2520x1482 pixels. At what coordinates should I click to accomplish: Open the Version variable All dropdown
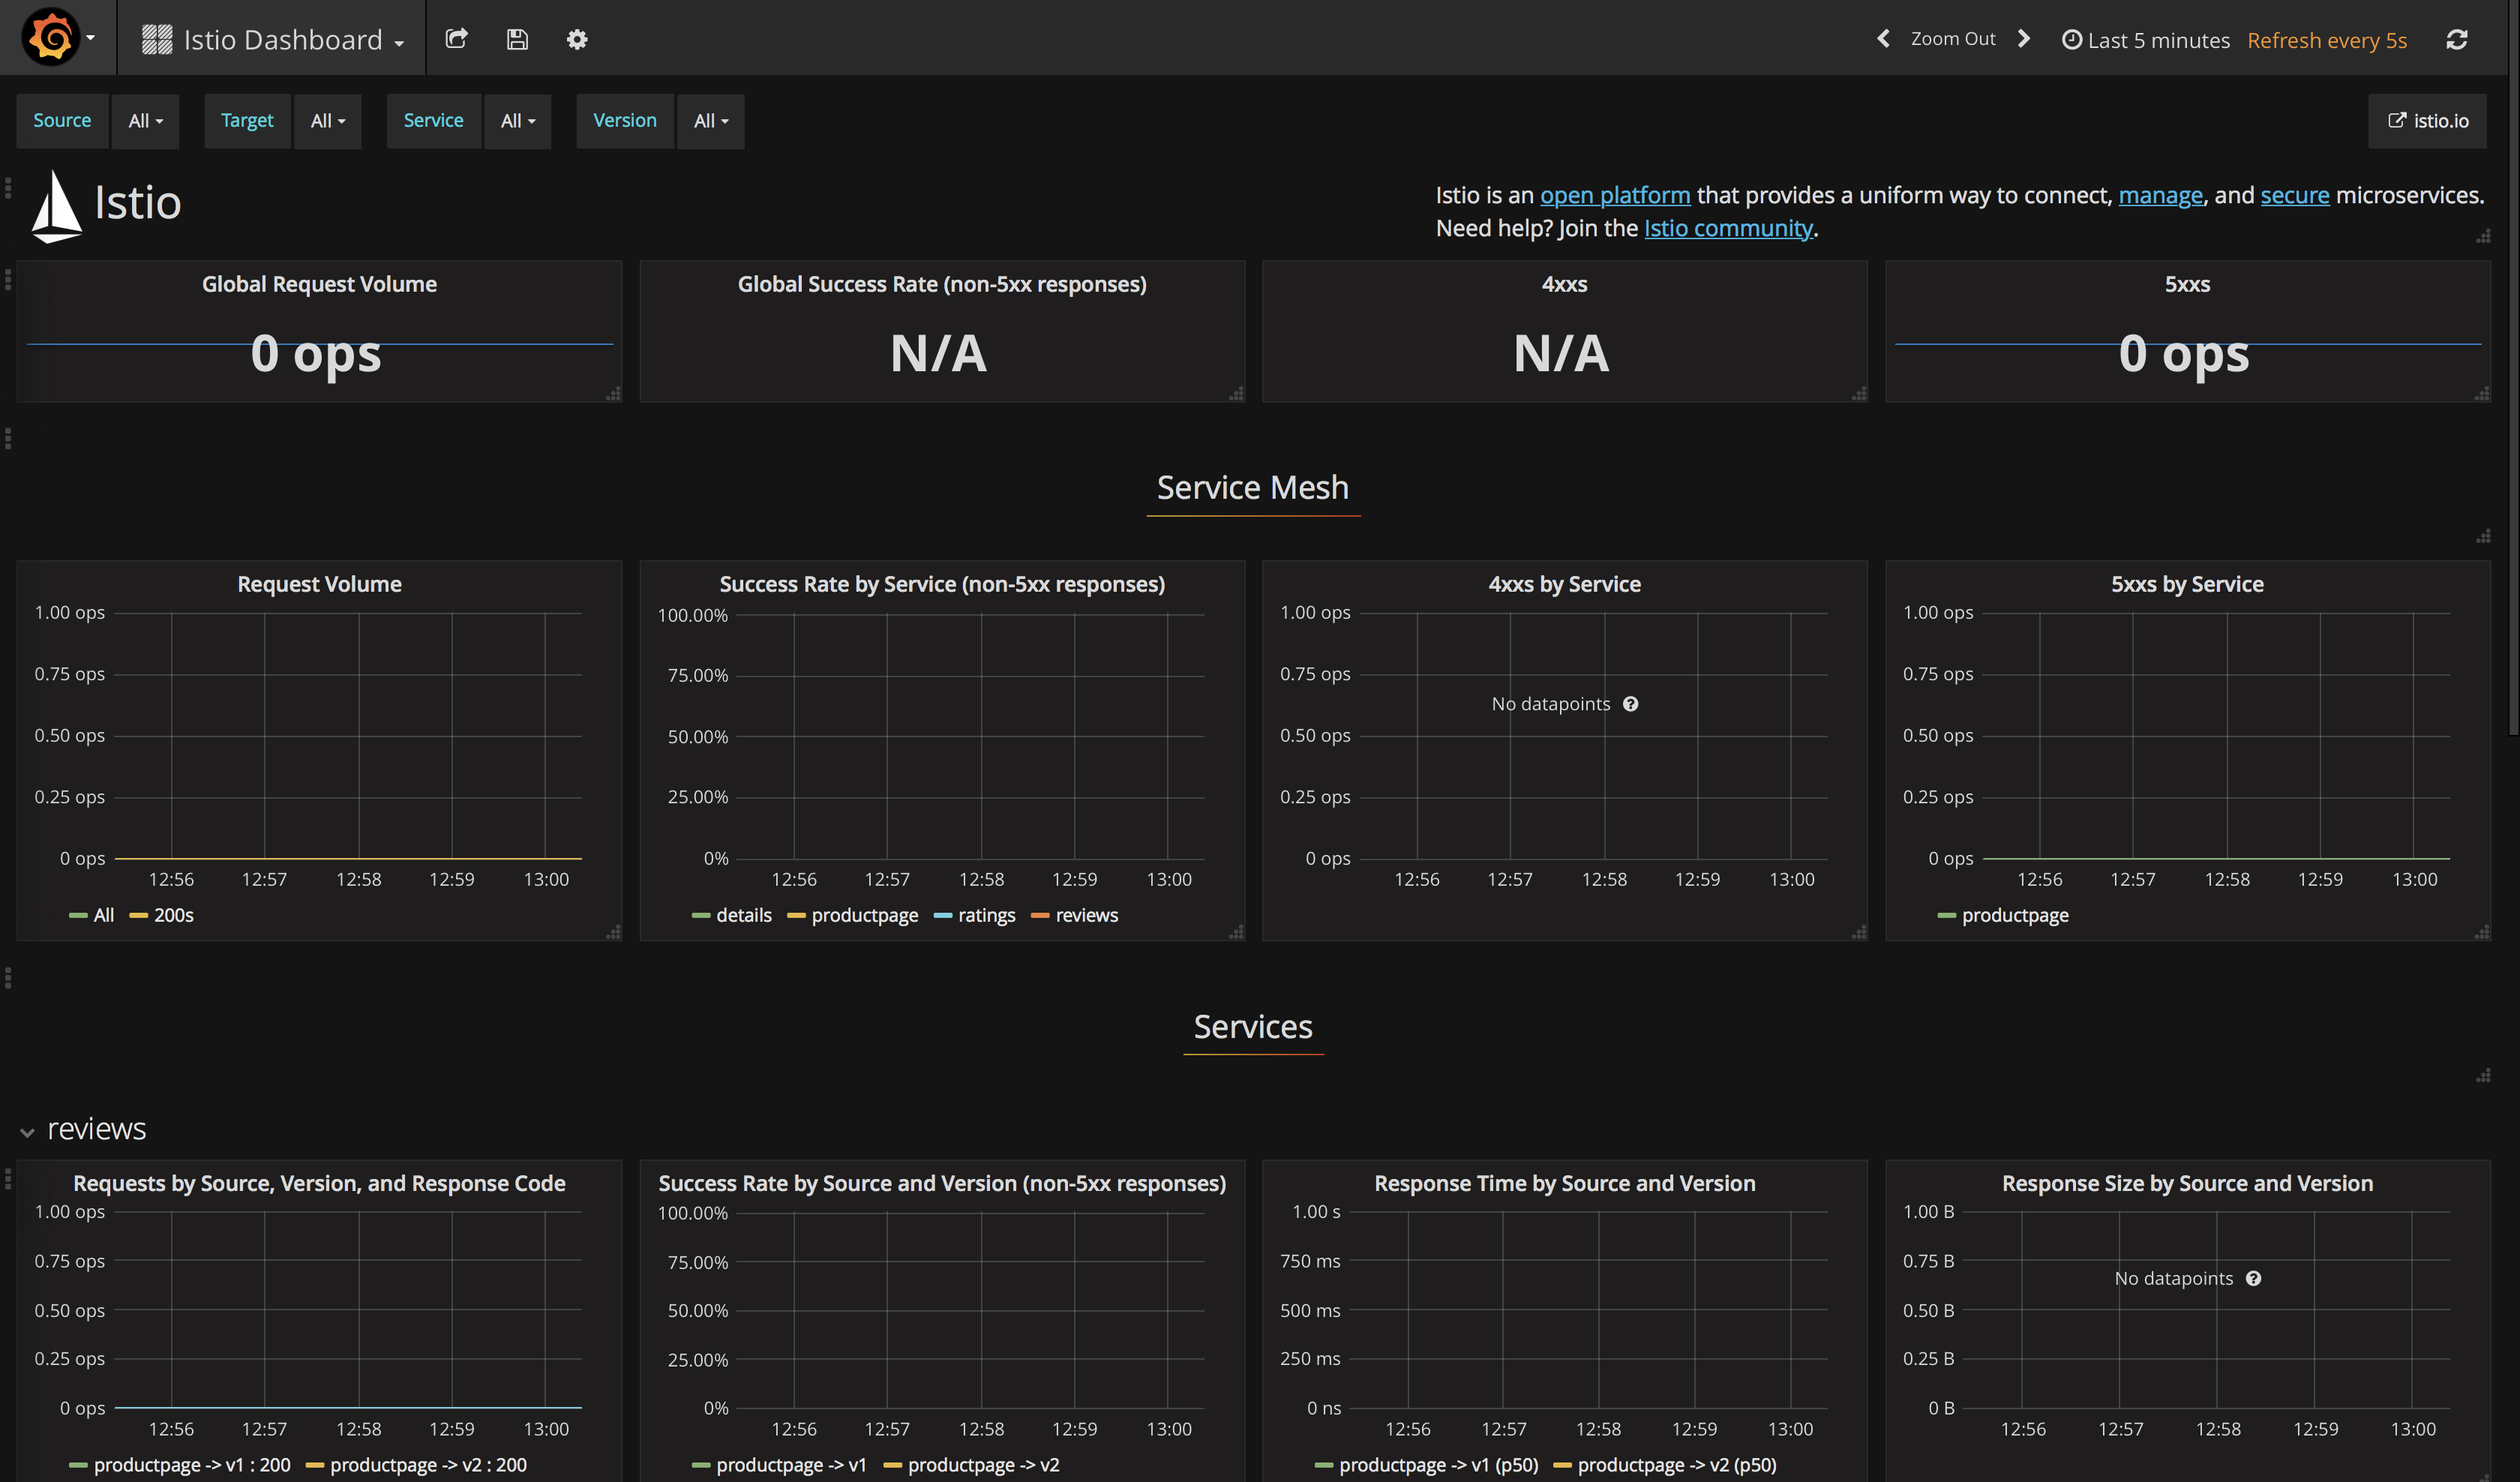coord(710,121)
